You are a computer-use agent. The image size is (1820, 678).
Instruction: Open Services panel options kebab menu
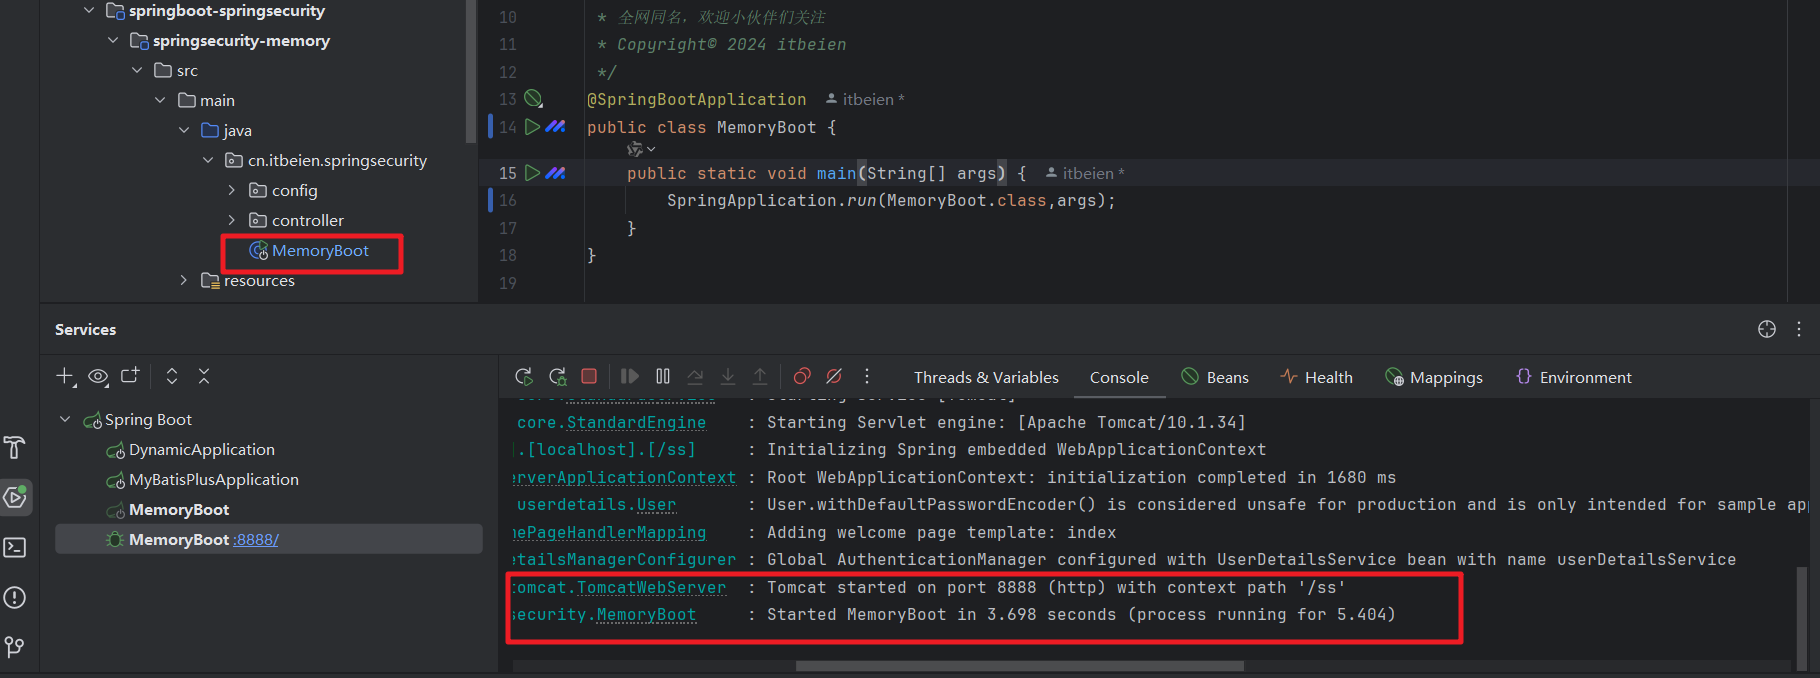1799,329
